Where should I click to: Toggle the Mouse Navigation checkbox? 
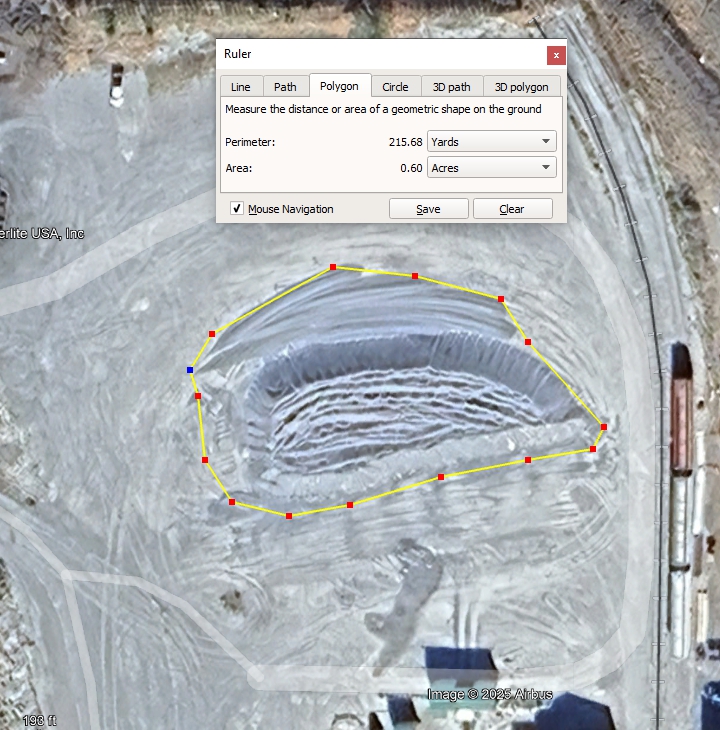point(237,209)
